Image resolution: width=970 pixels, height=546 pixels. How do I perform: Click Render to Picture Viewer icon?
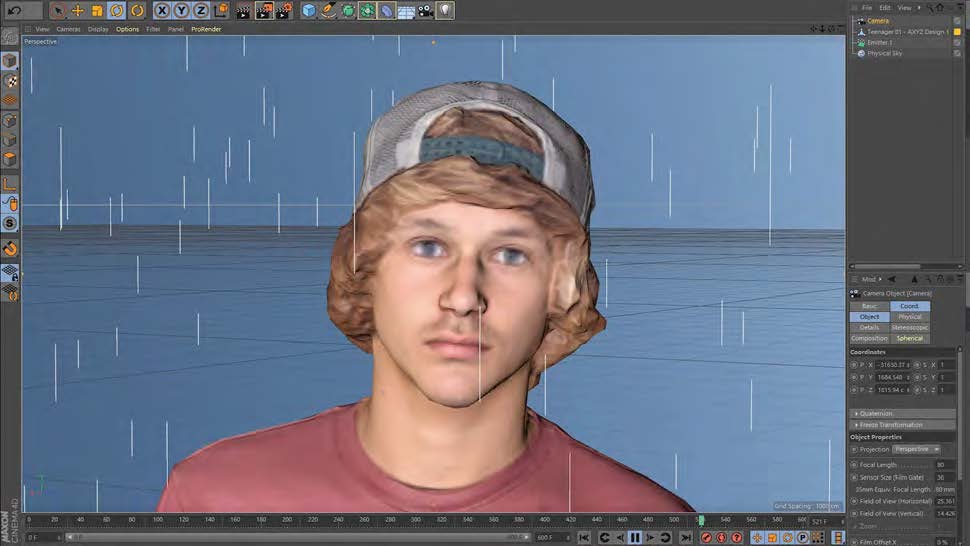[264, 11]
